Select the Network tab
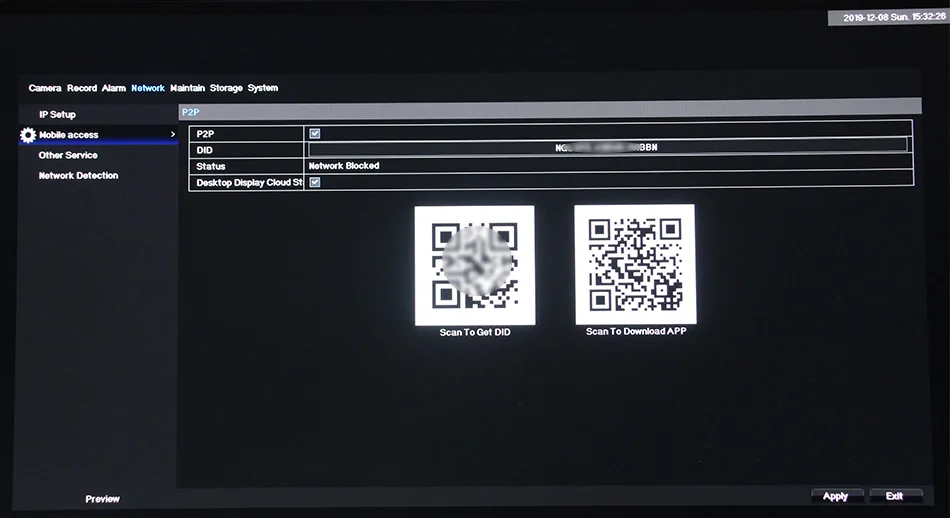This screenshot has width=950, height=518. coord(148,88)
